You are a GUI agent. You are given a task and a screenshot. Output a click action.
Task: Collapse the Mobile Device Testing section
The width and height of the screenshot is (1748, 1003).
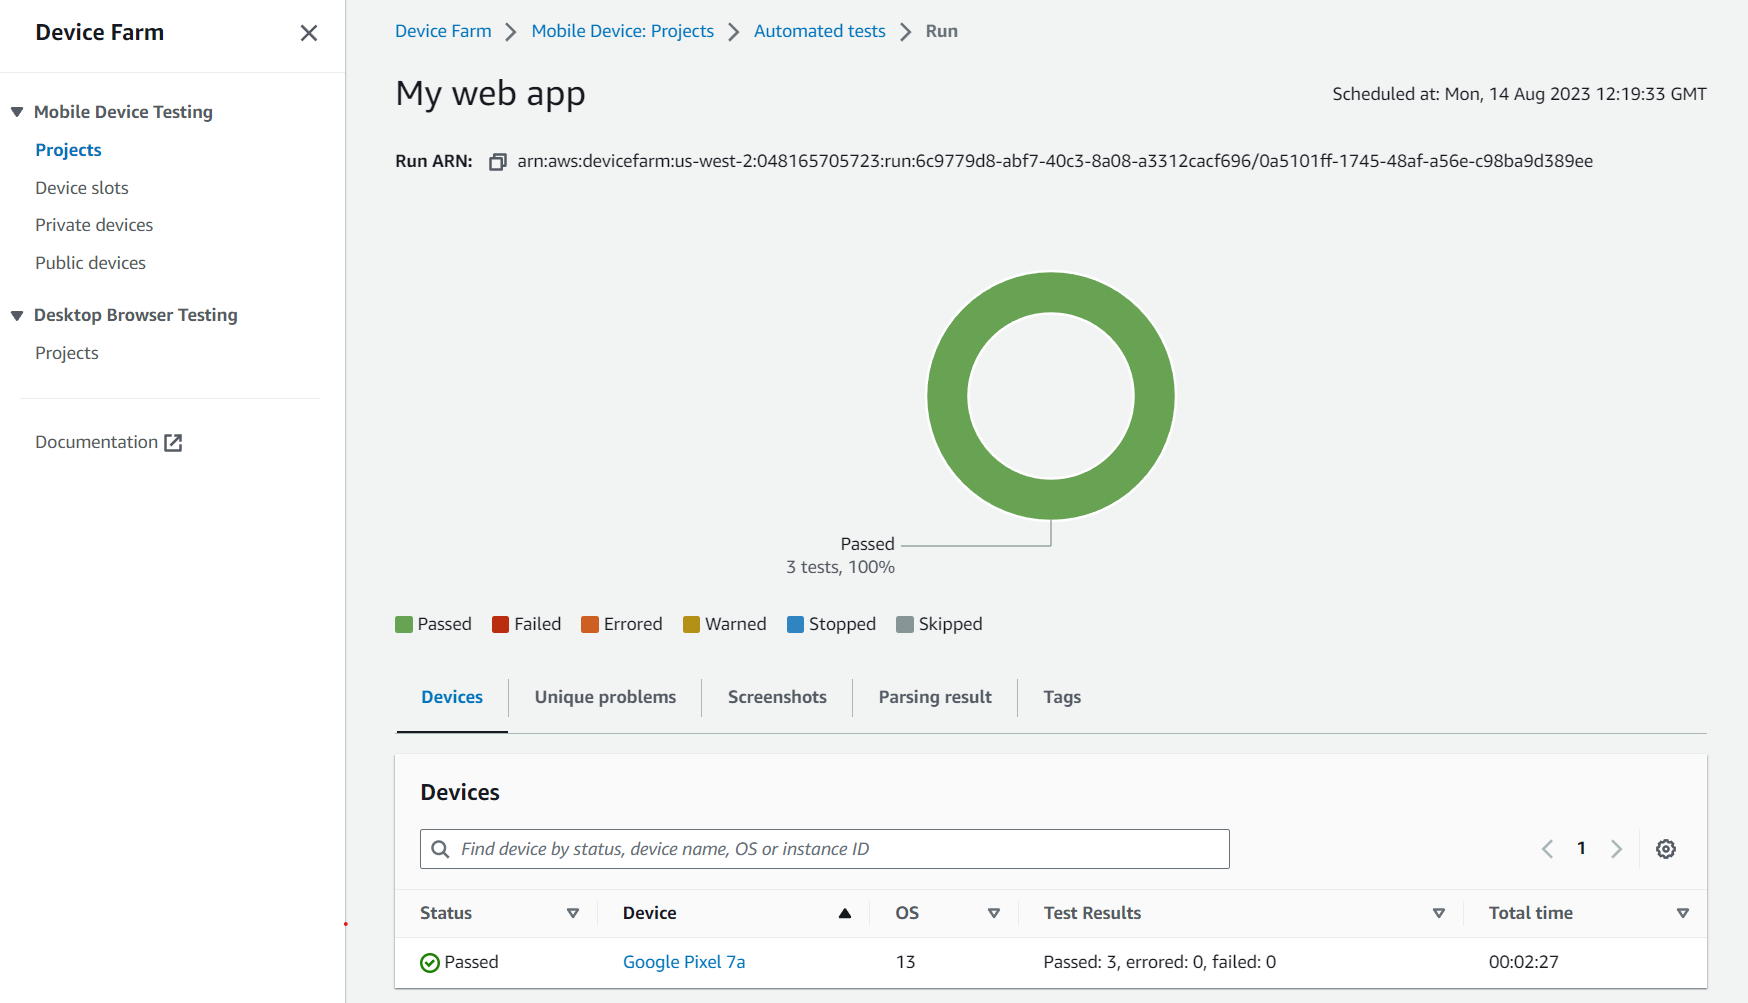pos(17,112)
